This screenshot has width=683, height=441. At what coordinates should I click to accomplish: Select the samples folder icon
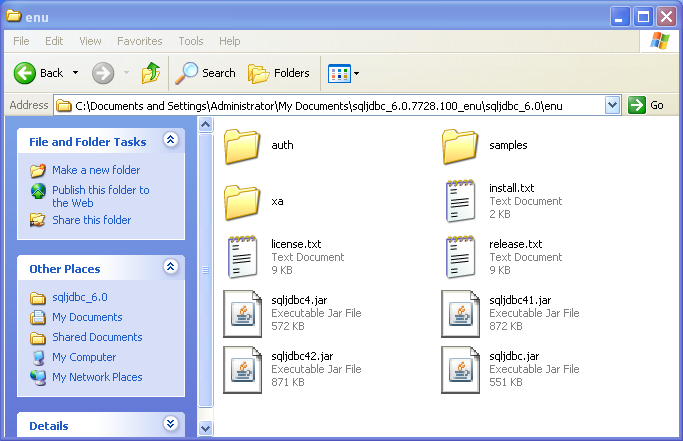pyautogui.click(x=460, y=146)
